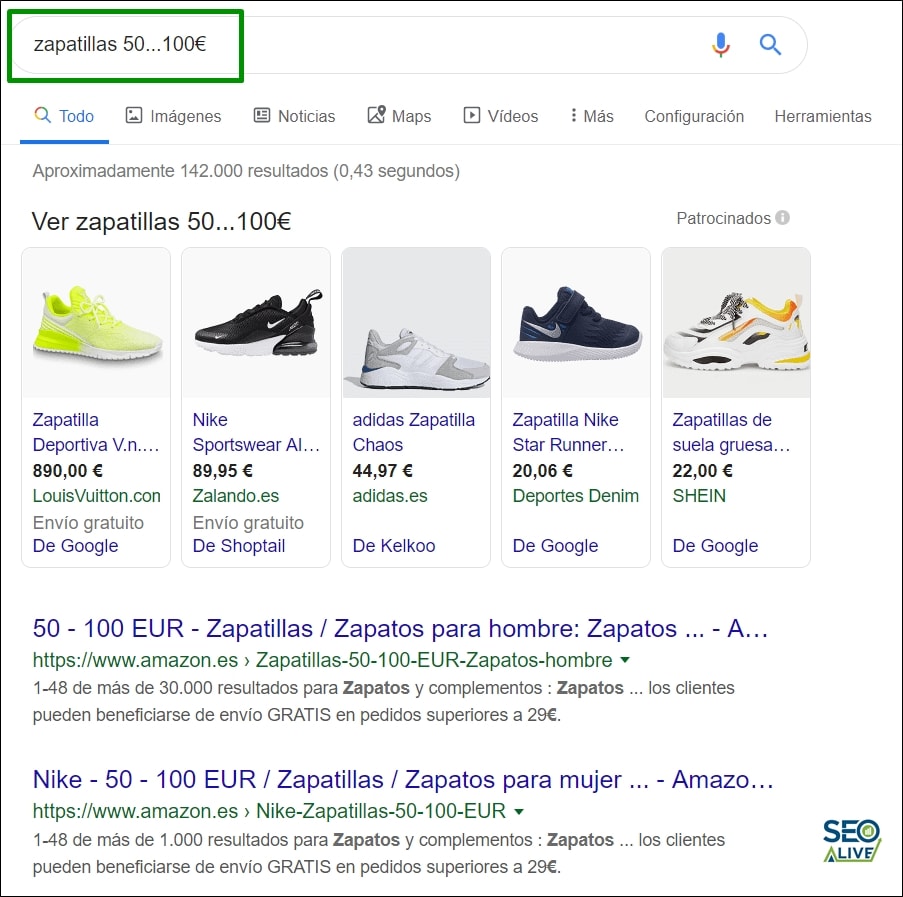Viewport: 903px width, 897px height.
Task: Expand the first Amazon result URL dropdown
Action: [x=625, y=660]
